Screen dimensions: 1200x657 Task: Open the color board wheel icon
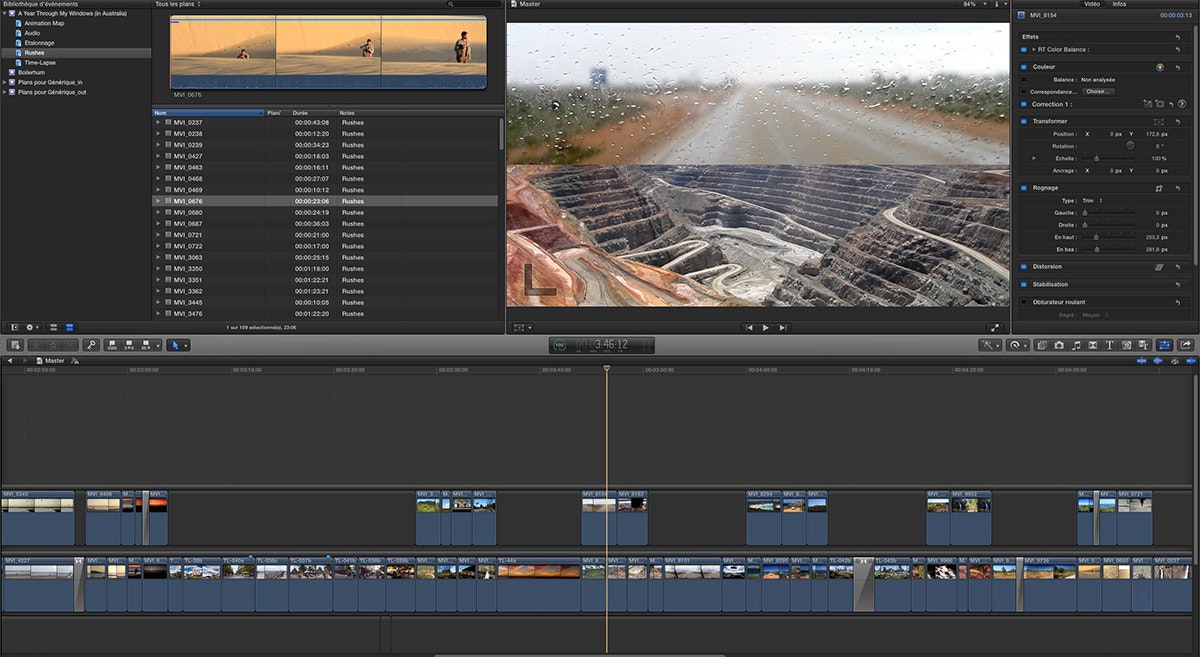(x=1160, y=67)
